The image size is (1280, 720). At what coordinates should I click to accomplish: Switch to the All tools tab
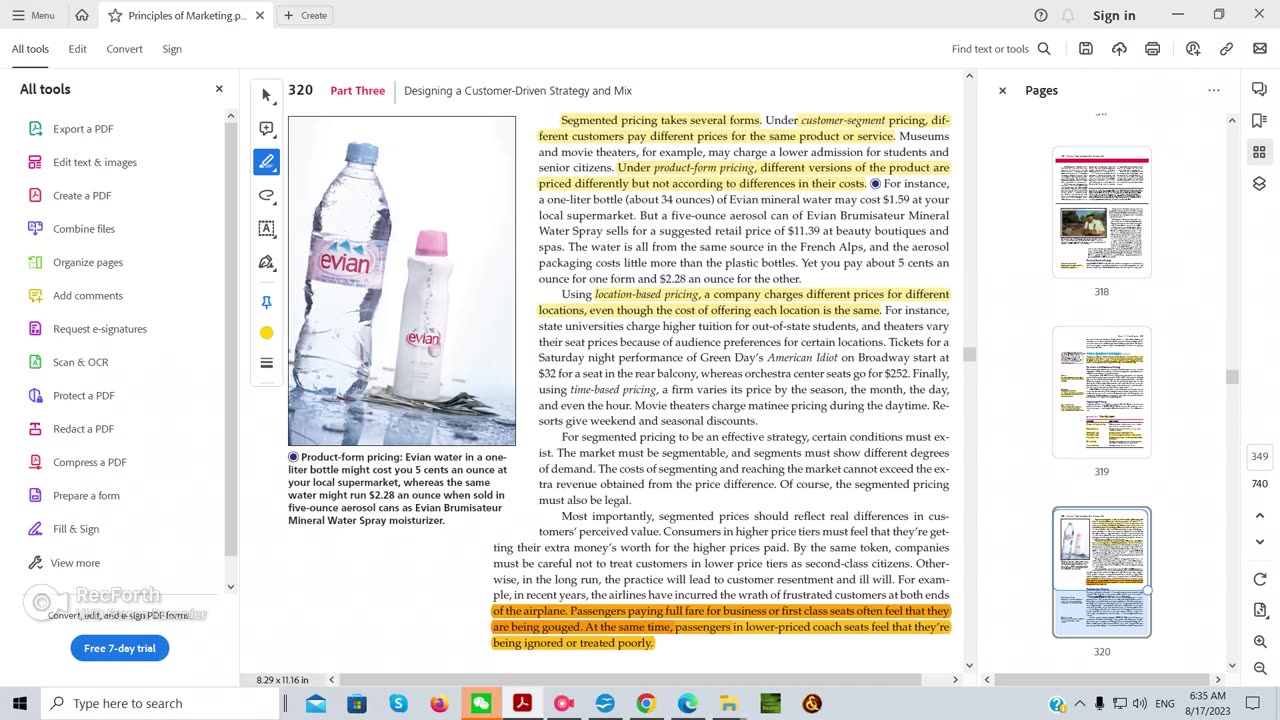[x=30, y=49]
